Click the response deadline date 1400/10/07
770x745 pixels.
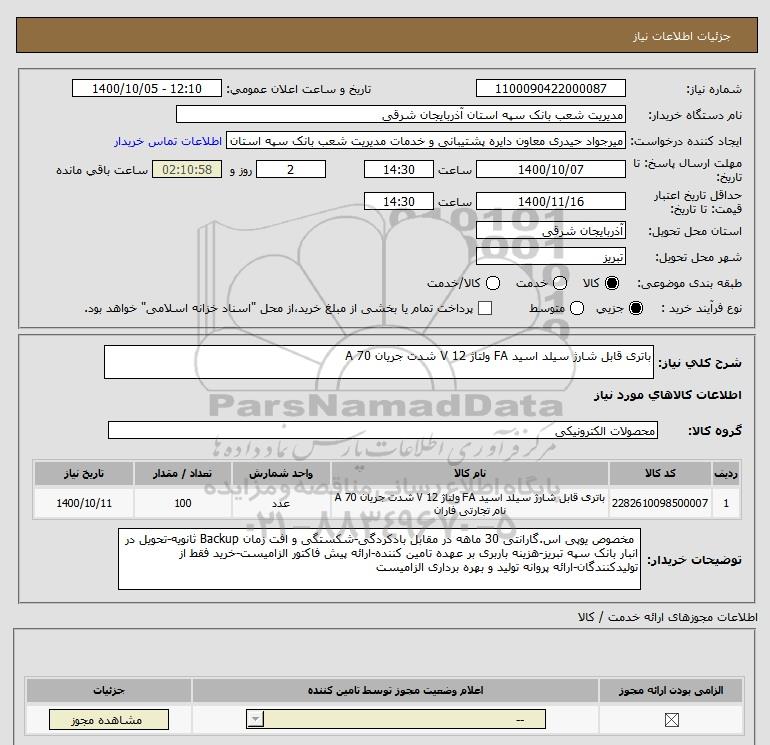click(x=550, y=169)
